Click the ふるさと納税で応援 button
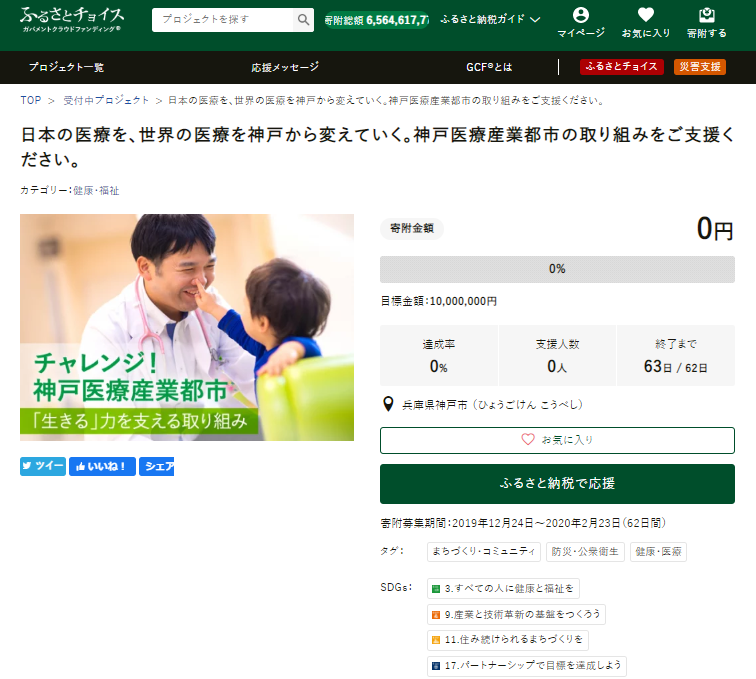 click(557, 483)
